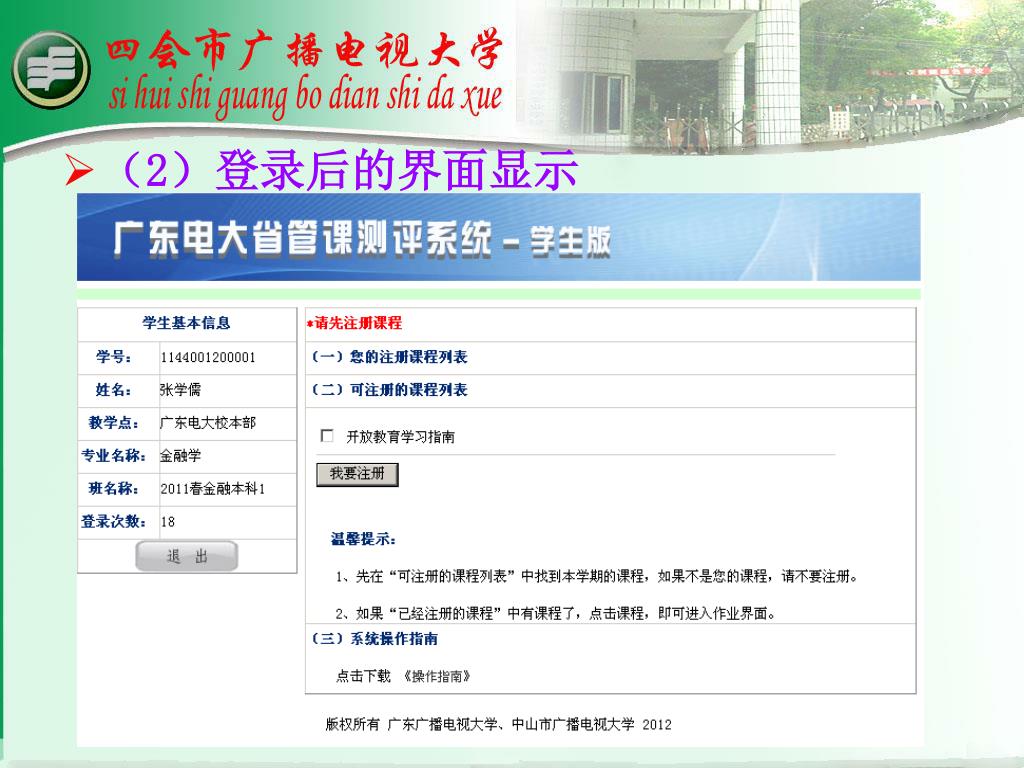Click the 广东电大校本部 teaching site value
The width and height of the screenshot is (1024, 768).
[208, 423]
